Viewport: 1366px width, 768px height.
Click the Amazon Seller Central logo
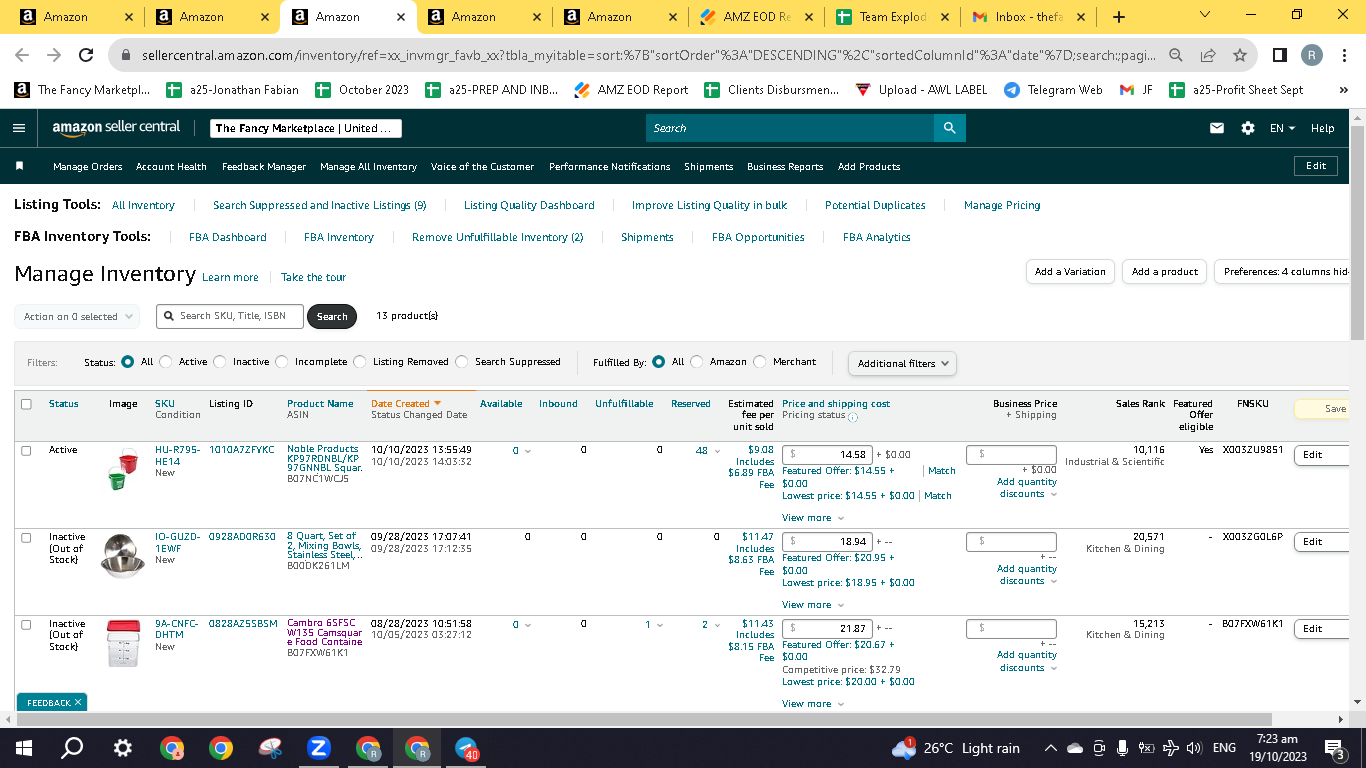(116, 128)
